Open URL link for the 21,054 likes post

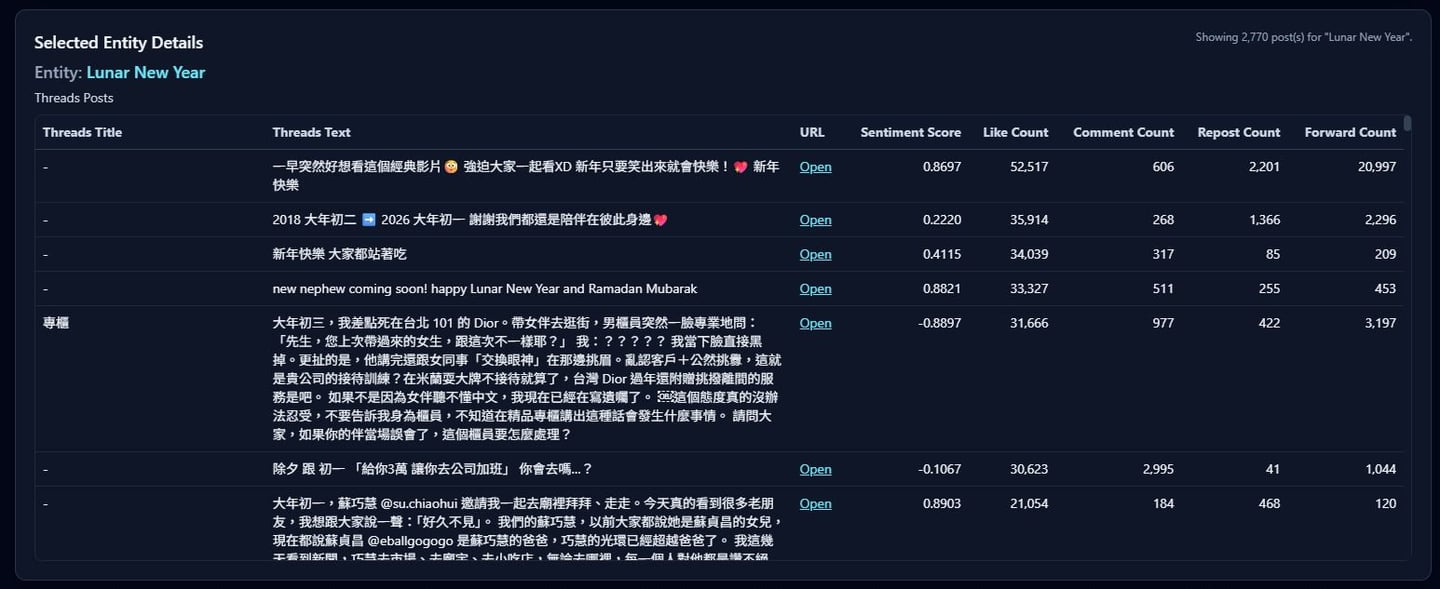tap(815, 504)
